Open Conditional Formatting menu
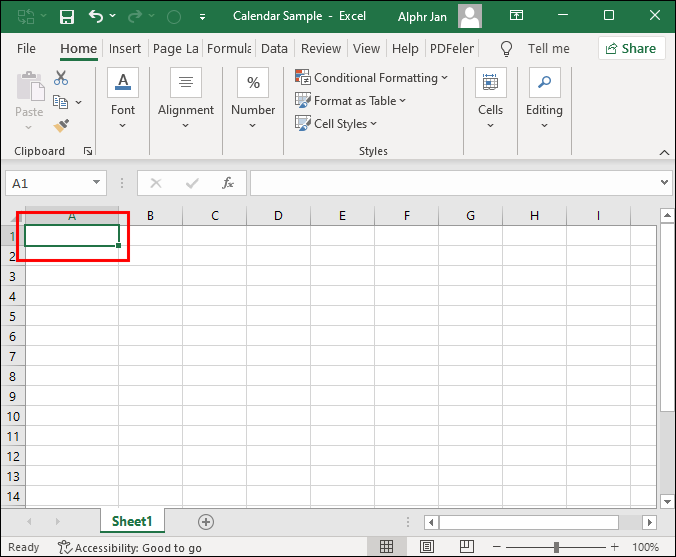Viewport: 676px width, 557px height. coord(372,78)
